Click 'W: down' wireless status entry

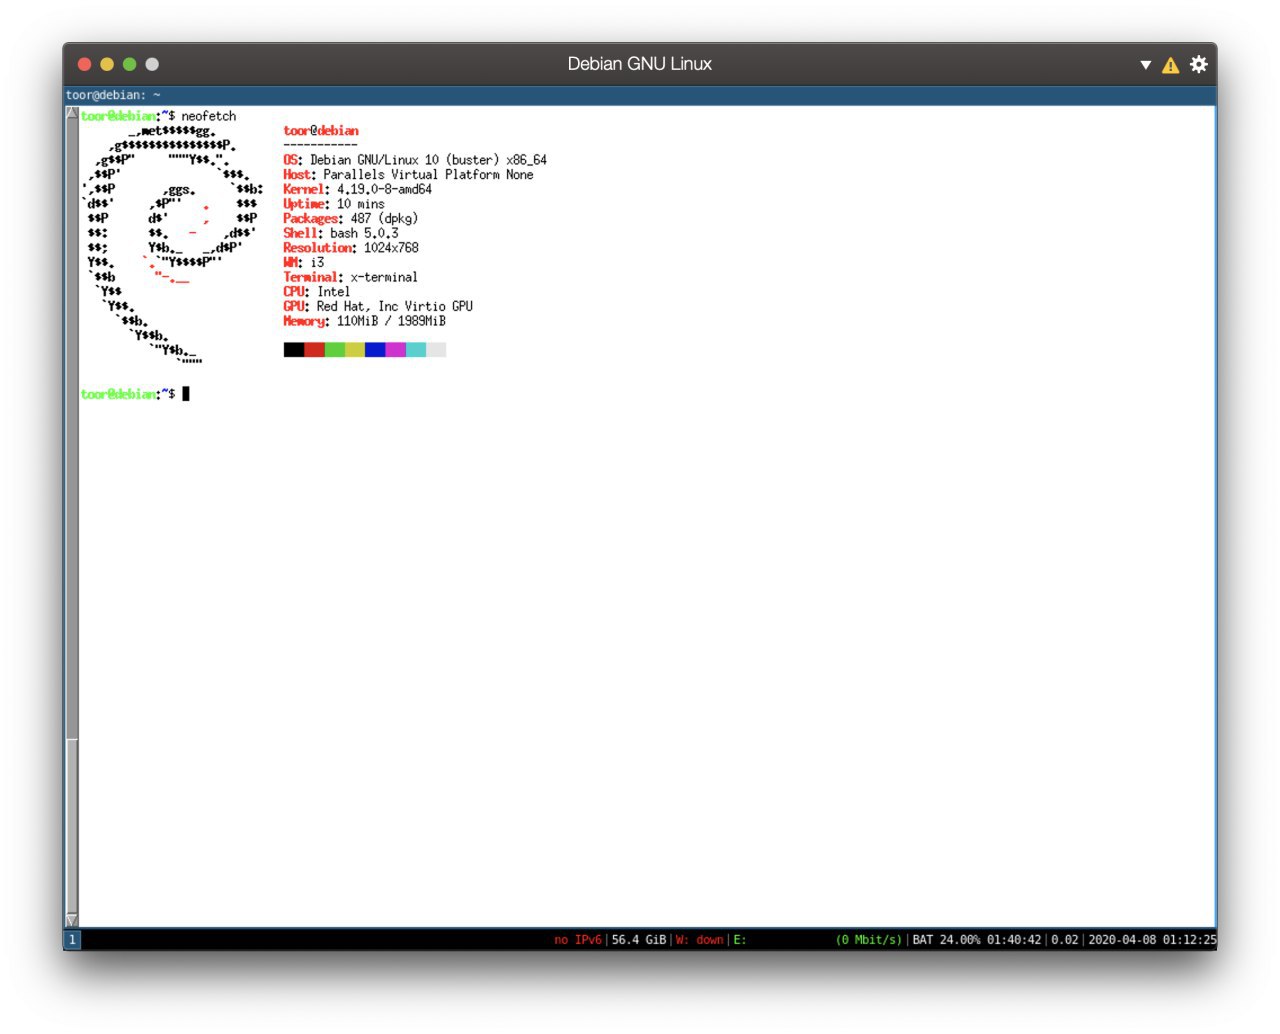click(699, 940)
